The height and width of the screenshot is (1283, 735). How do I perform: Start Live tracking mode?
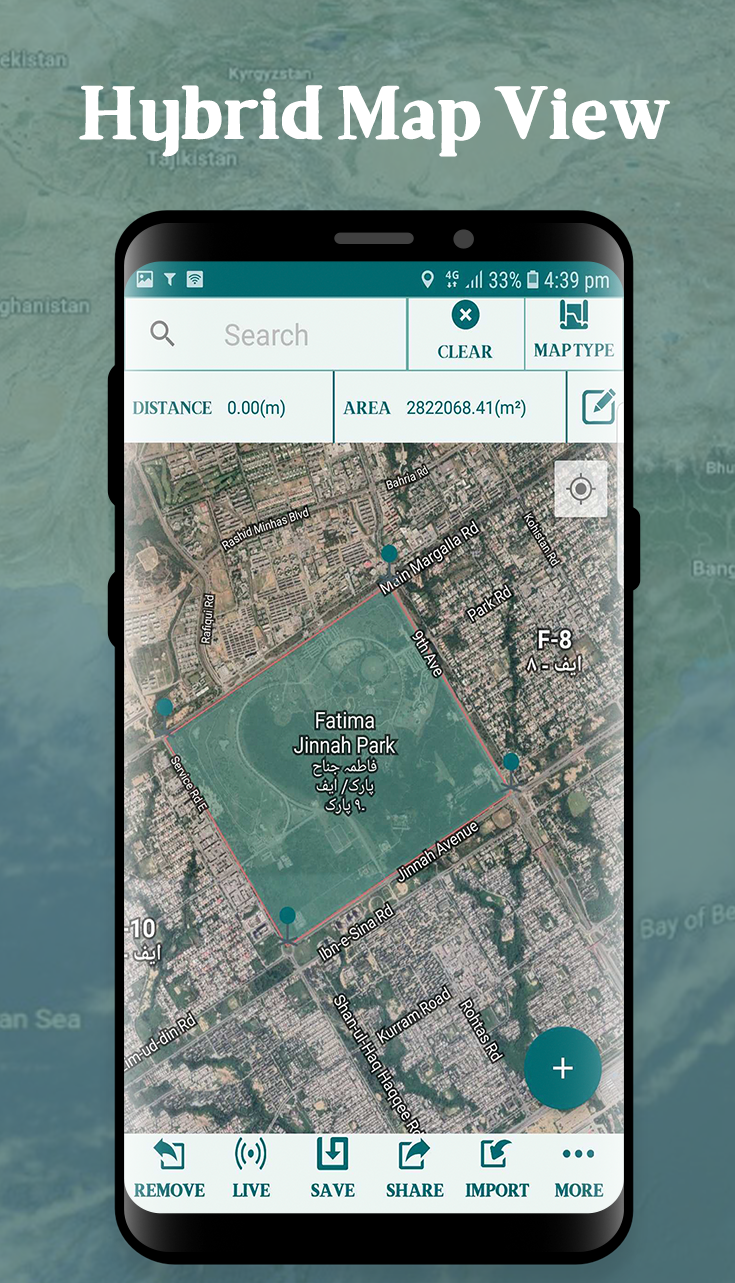tap(251, 1169)
